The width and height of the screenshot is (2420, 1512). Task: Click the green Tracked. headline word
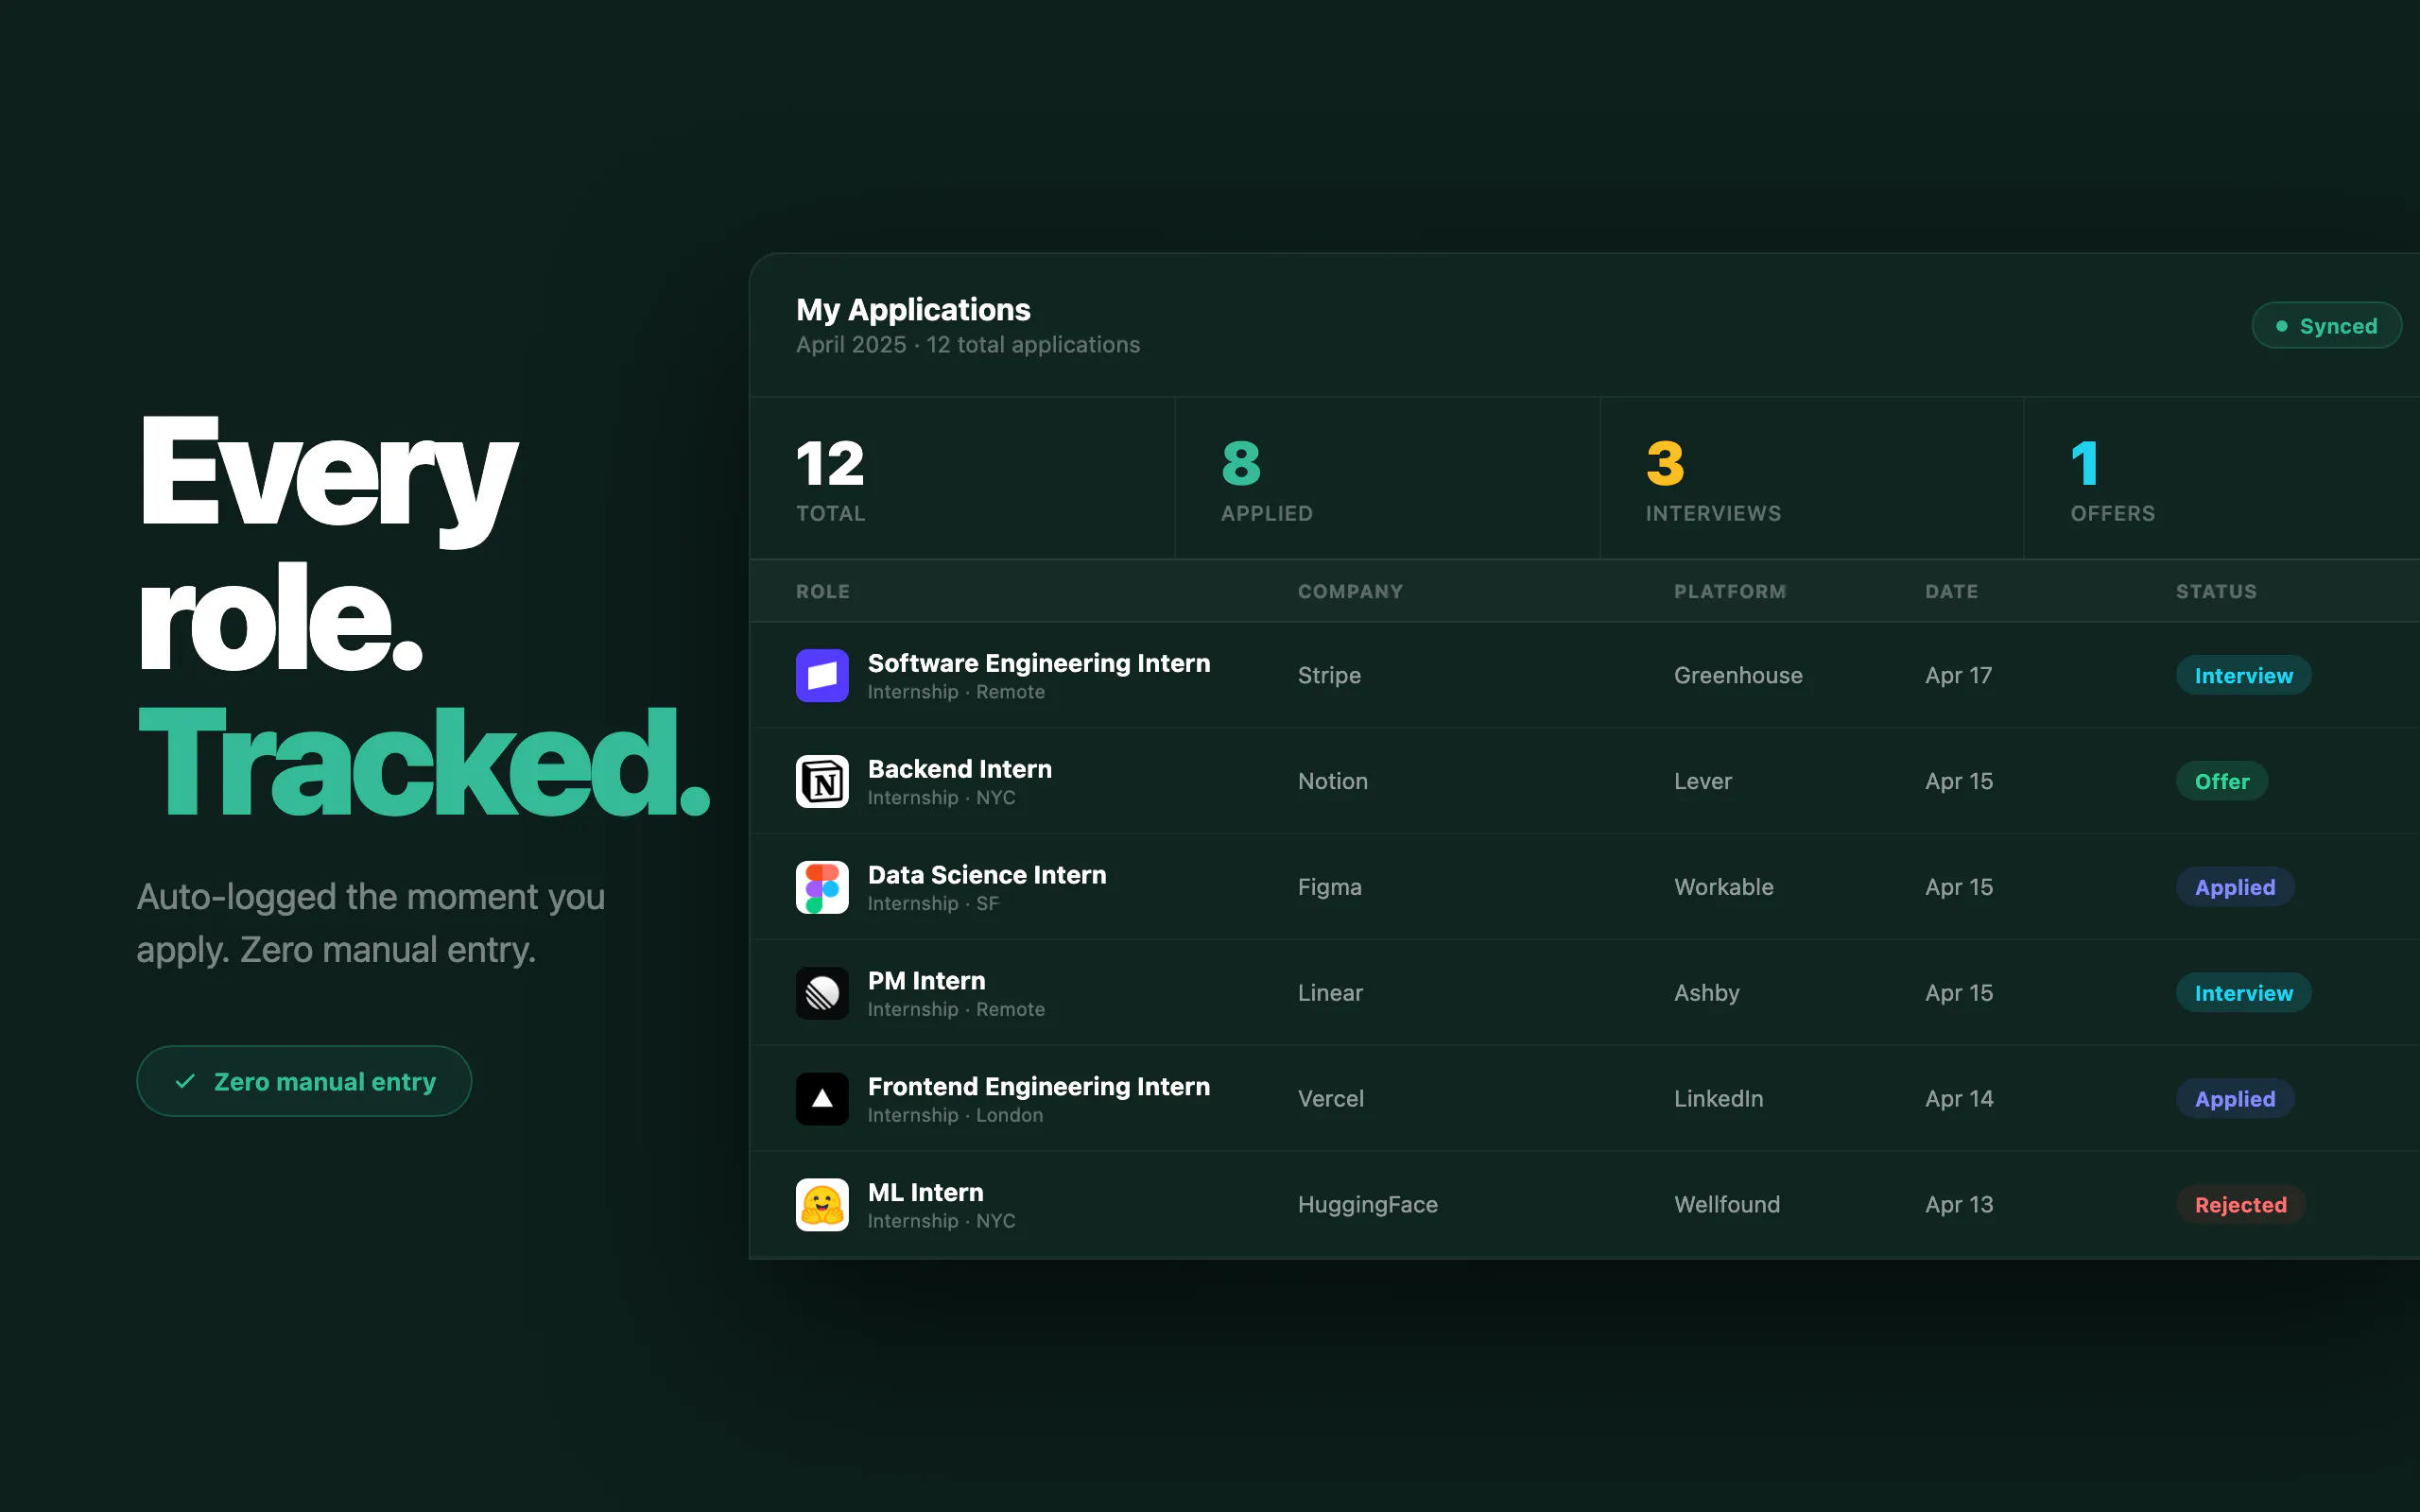point(424,762)
